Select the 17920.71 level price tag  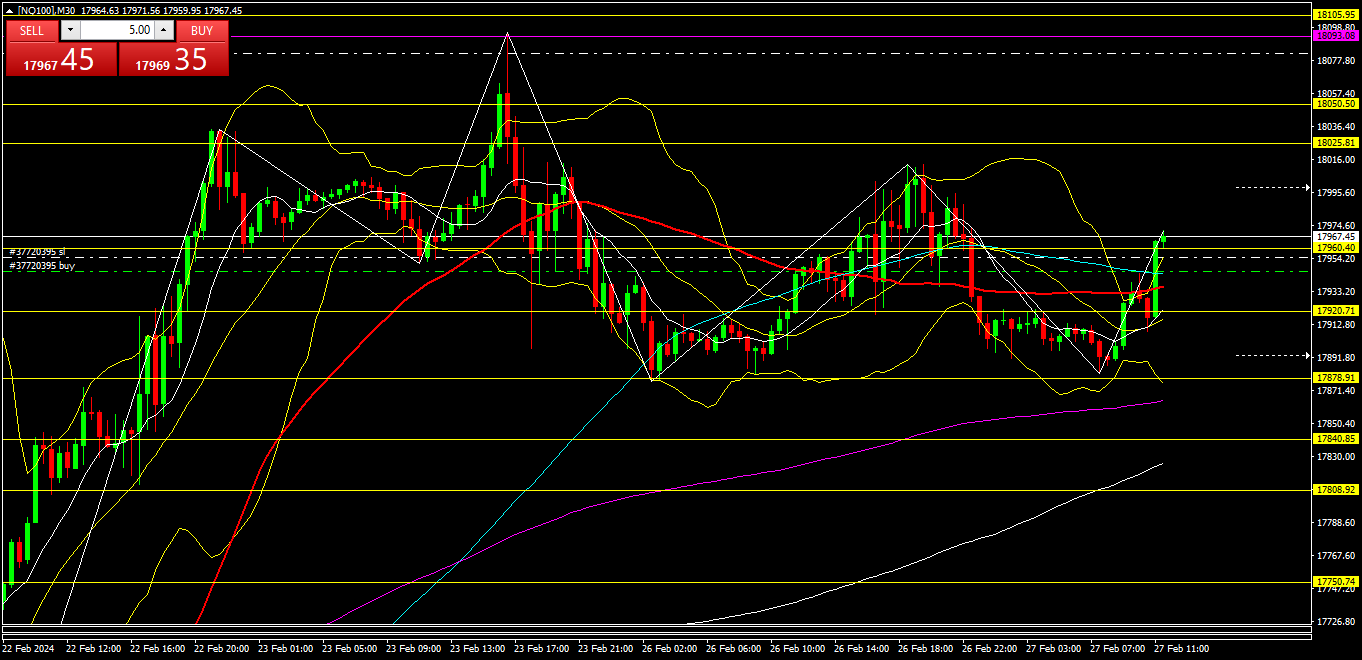point(1336,311)
